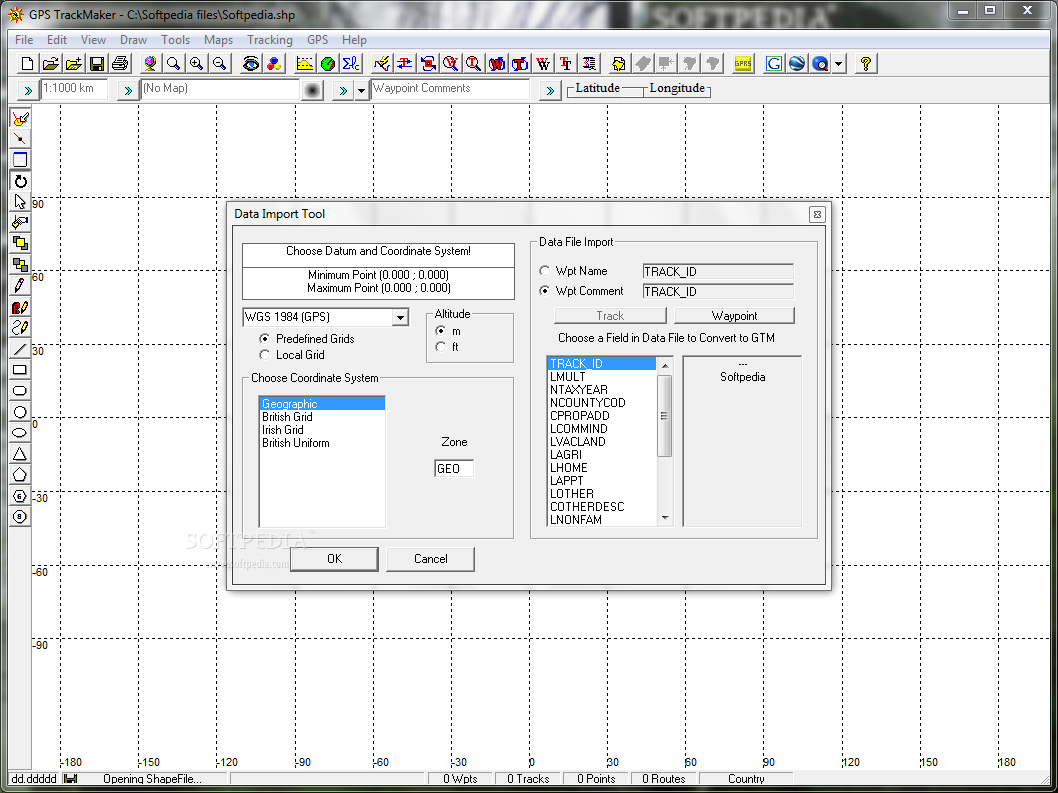Viewport: 1058px width, 793px height.
Task: Select the freehand curve pencil tool
Action: point(20,327)
